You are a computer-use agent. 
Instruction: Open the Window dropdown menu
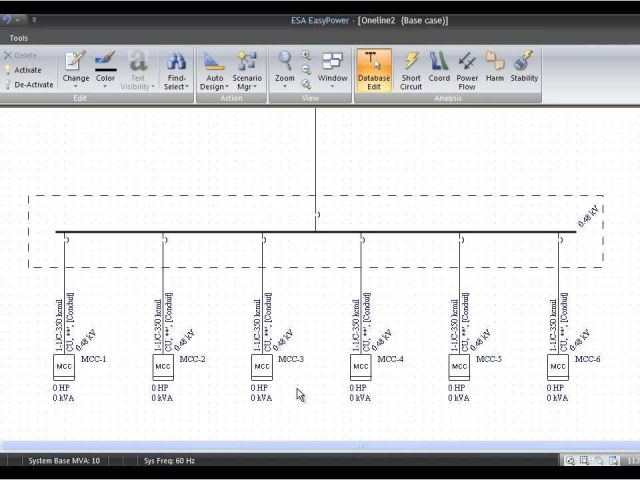tap(332, 70)
